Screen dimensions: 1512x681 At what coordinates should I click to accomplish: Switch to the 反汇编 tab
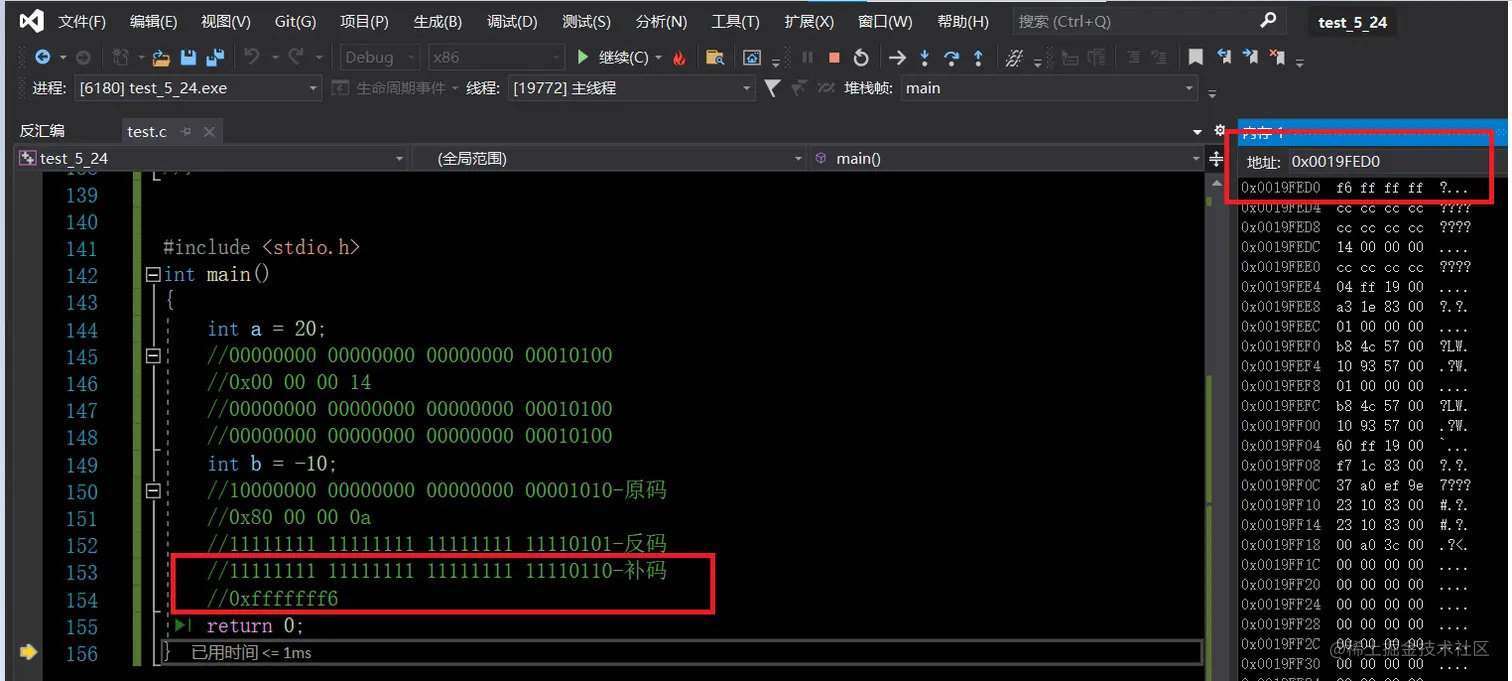coord(42,131)
